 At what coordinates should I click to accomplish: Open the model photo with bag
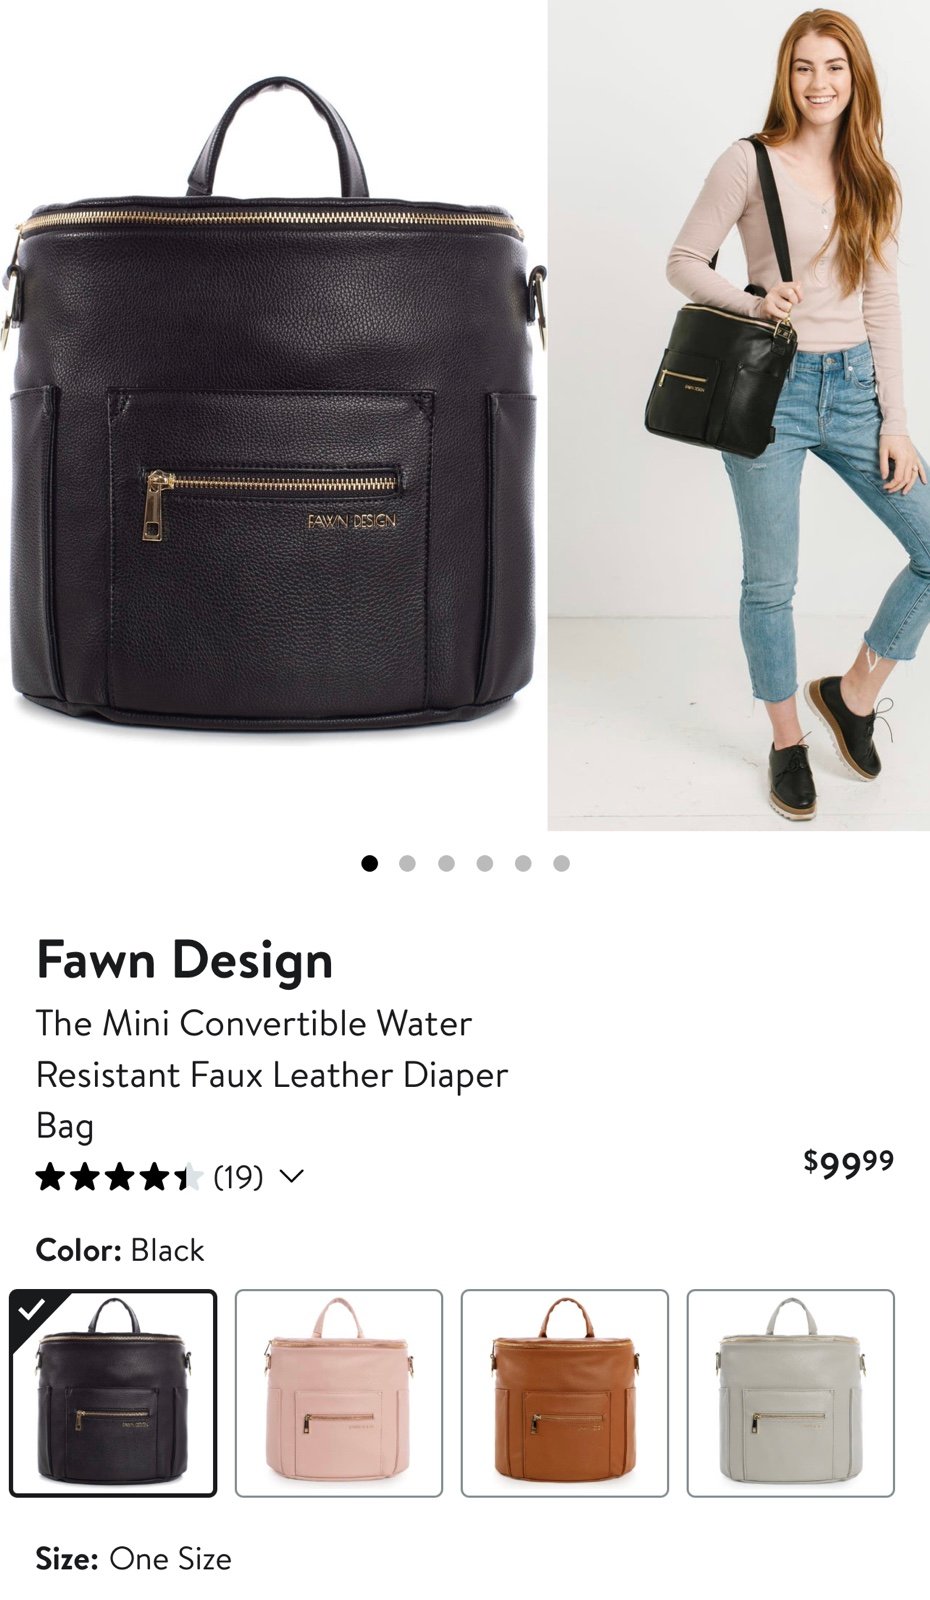(x=739, y=415)
